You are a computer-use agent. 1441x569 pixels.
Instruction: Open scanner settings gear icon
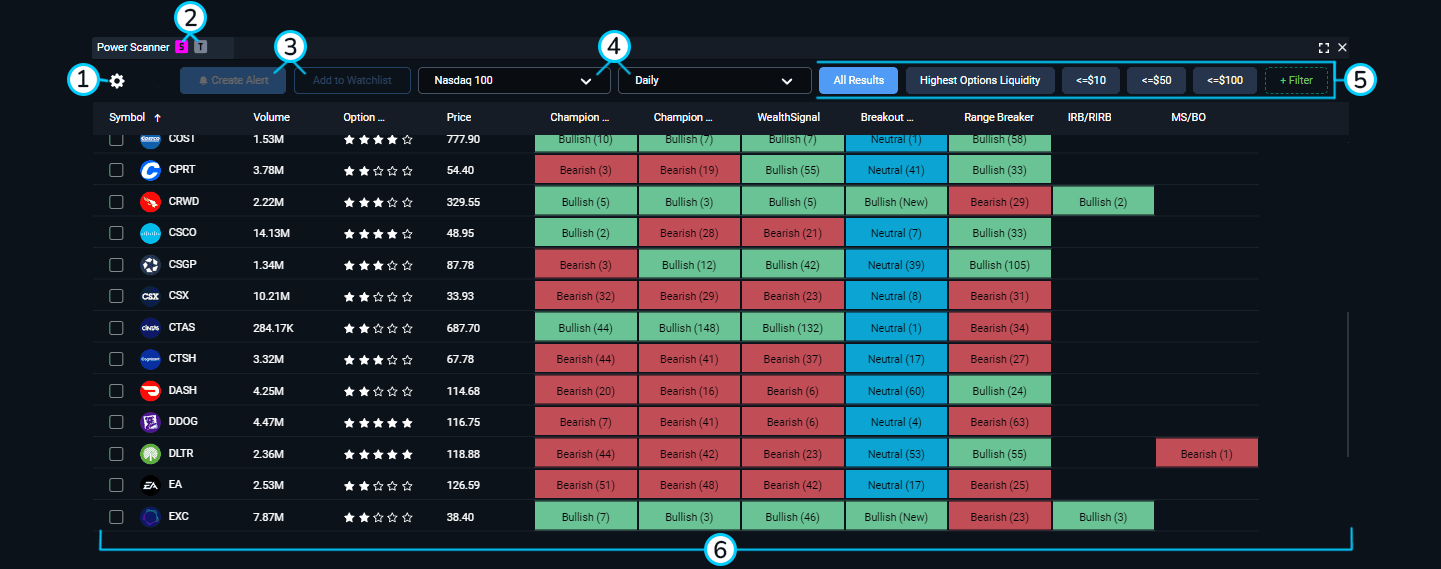click(x=117, y=81)
